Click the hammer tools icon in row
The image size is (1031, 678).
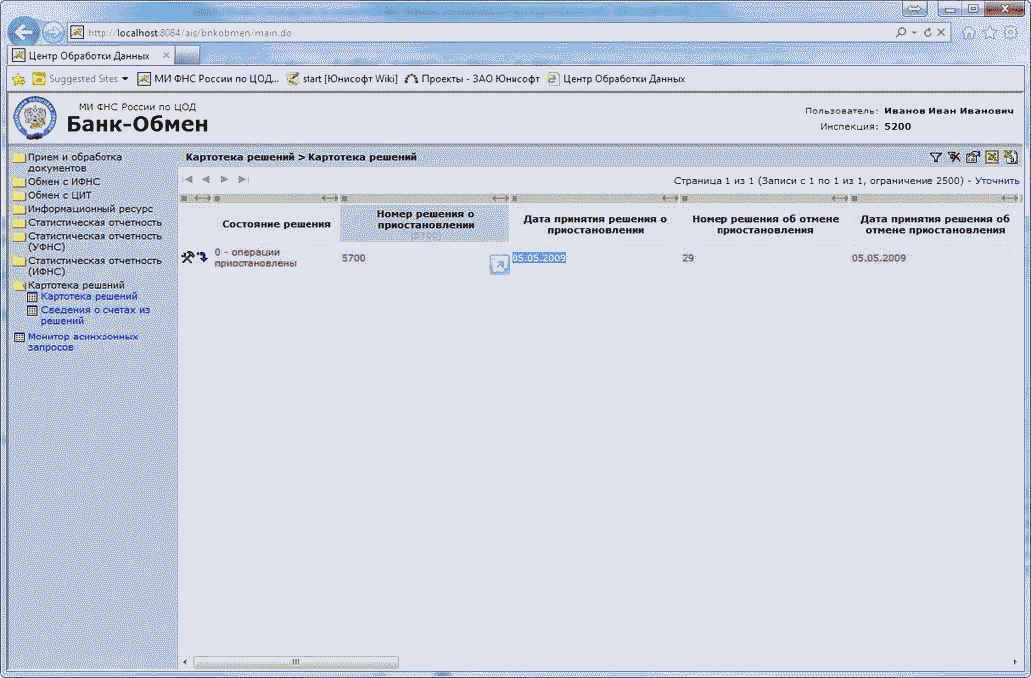click(x=187, y=257)
